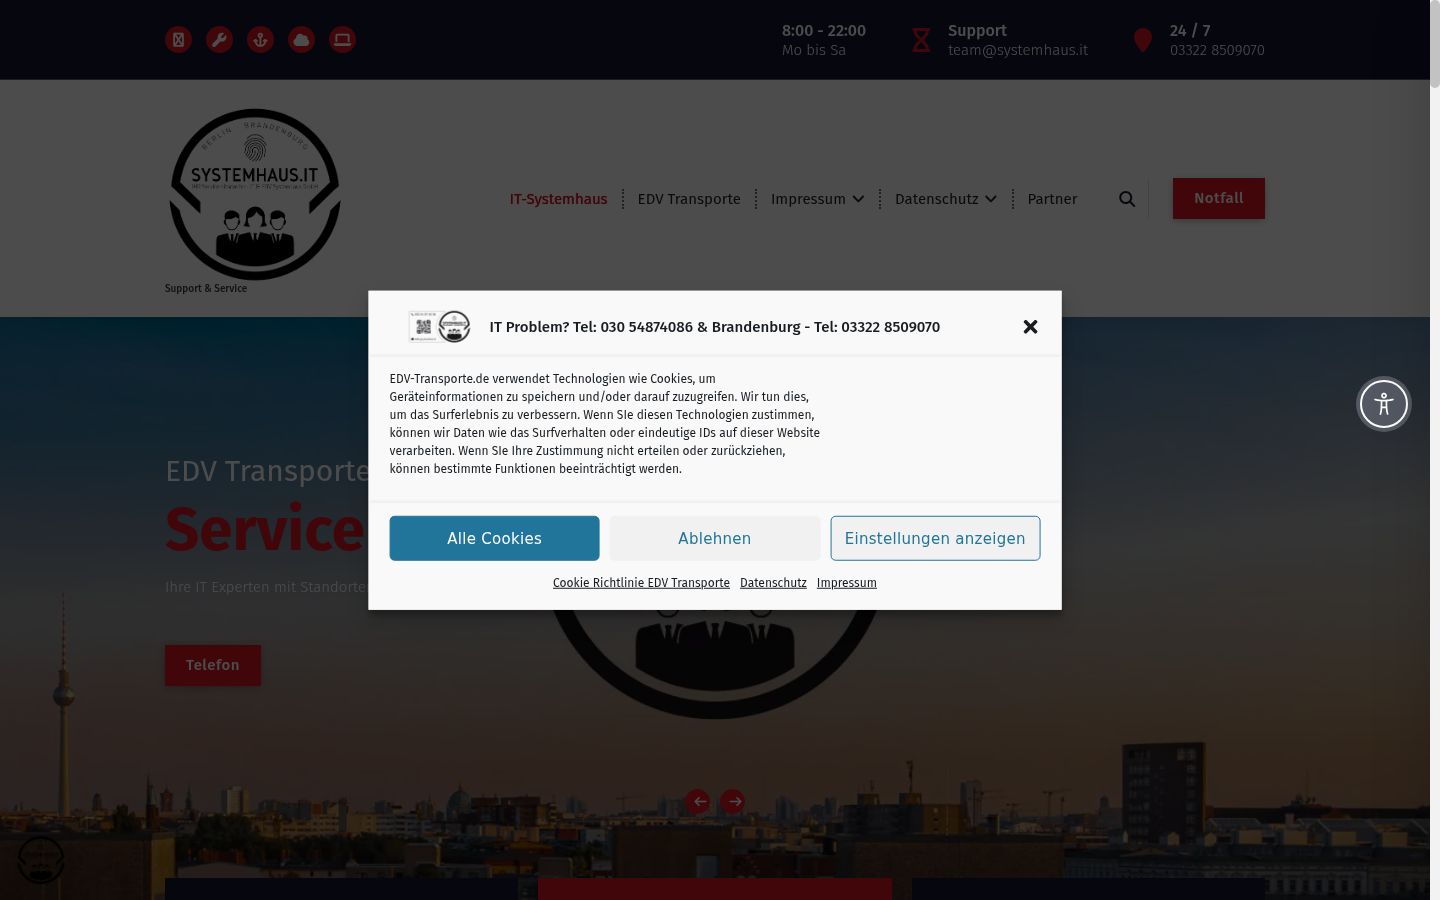This screenshot has height=900, width=1440.
Task: Click the cloud icon in top bar
Action: pyautogui.click(x=301, y=40)
